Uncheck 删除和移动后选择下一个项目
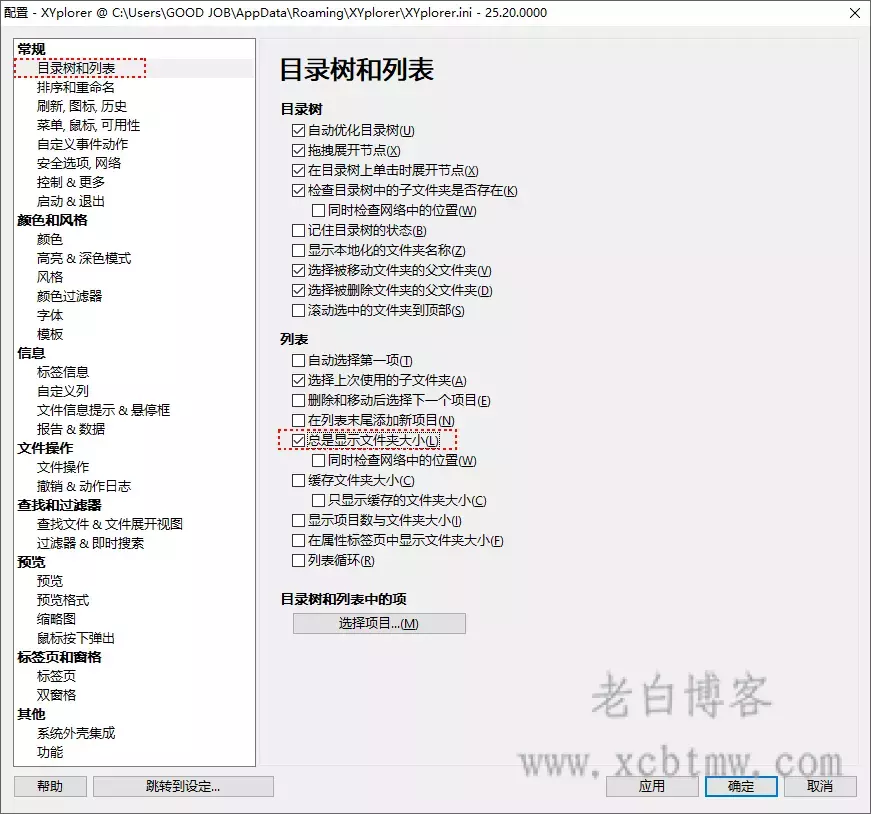Image resolution: width=871 pixels, height=814 pixels. [298, 400]
